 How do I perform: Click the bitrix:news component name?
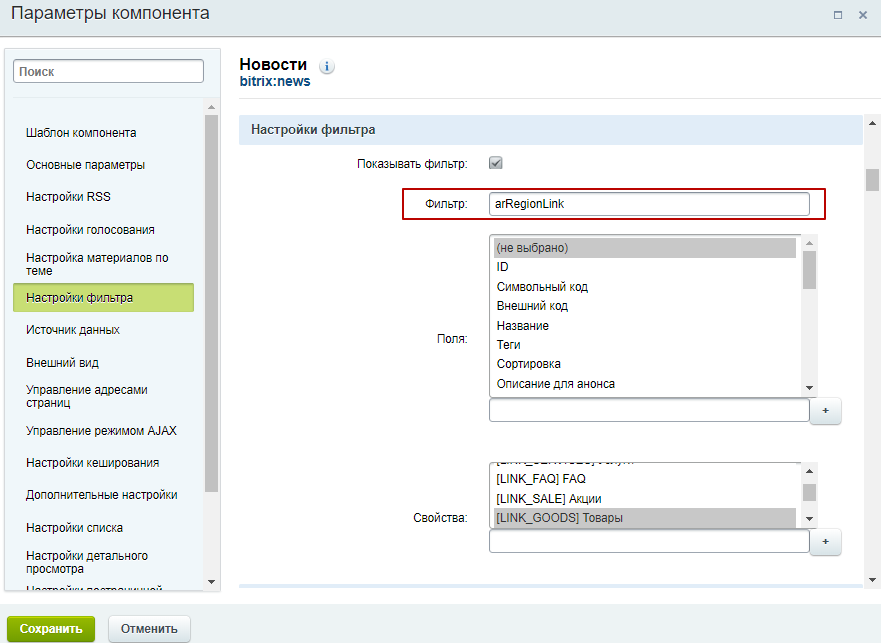[275, 81]
